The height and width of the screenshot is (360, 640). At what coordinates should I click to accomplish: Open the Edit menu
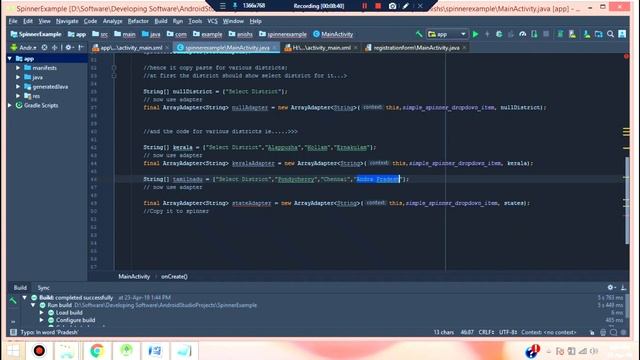(28, 21)
